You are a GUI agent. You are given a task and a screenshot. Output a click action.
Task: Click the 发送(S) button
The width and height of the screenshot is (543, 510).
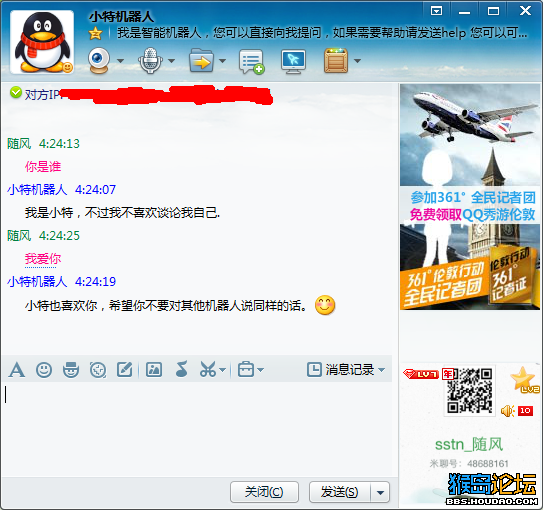[x=339, y=492]
